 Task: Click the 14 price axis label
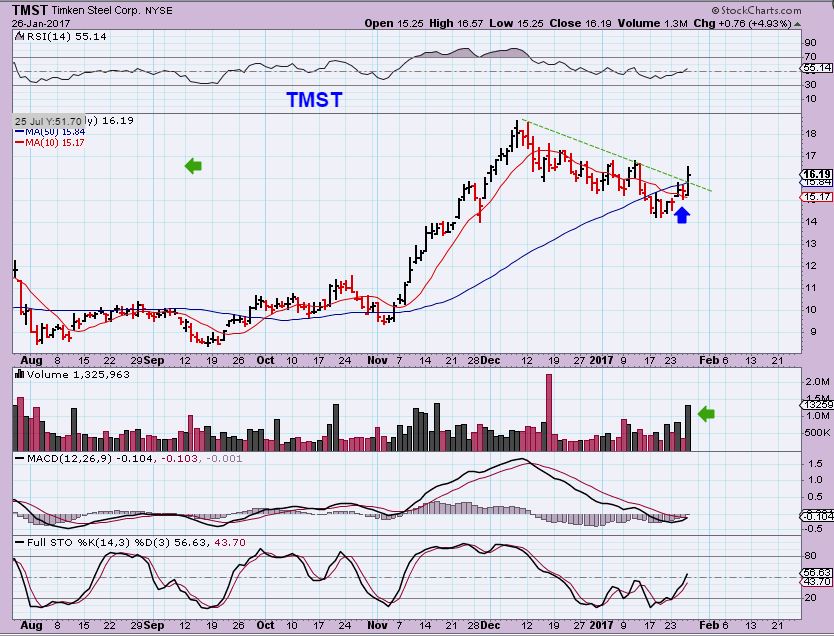(x=811, y=221)
